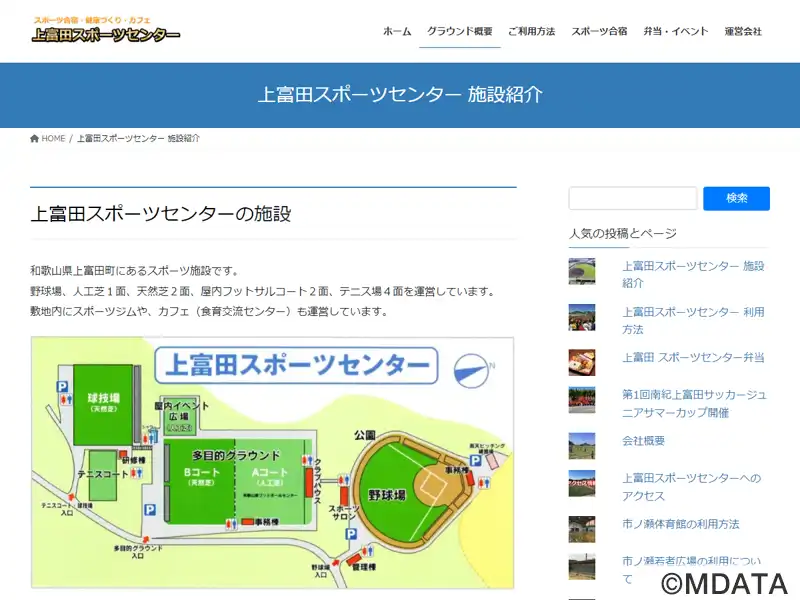800x600 pixels.
Task: Click the map title 上富田スポーツセンター banner
Action: 296,365
